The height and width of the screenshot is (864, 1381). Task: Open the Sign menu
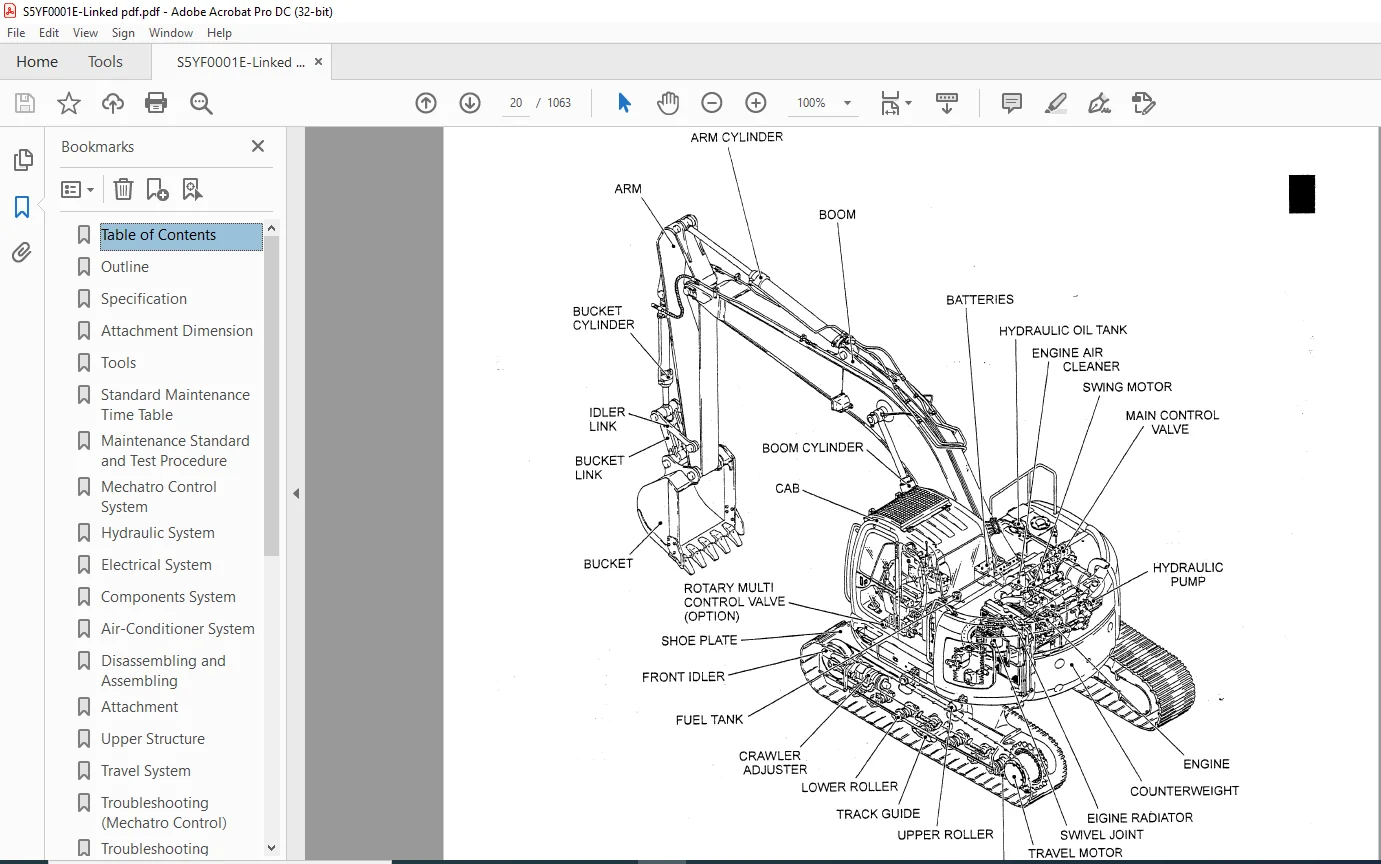pyautogui.click(x=123, y=33)
